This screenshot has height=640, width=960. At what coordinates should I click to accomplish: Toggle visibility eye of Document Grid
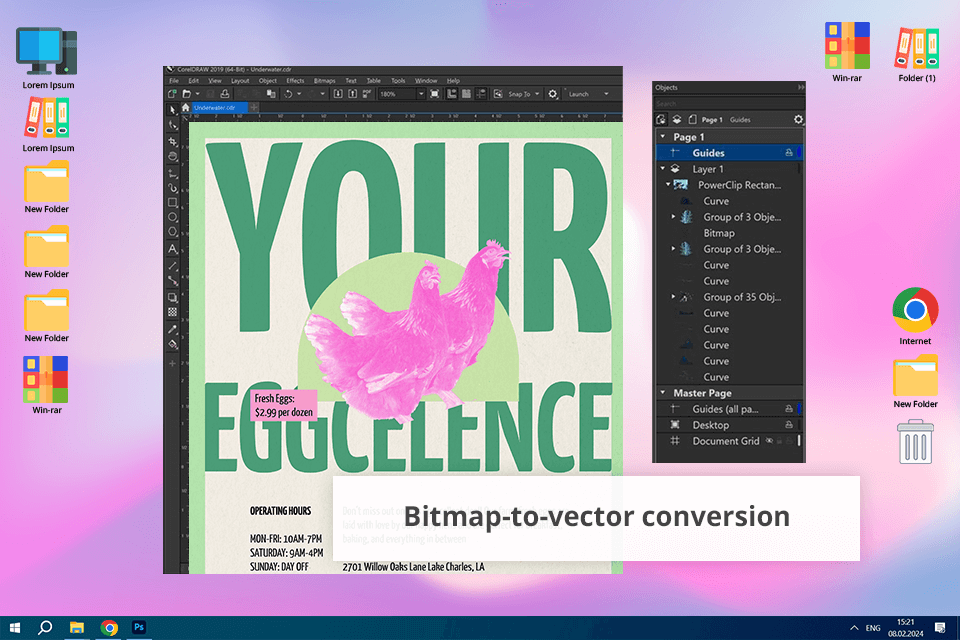(x=770, y=440)
